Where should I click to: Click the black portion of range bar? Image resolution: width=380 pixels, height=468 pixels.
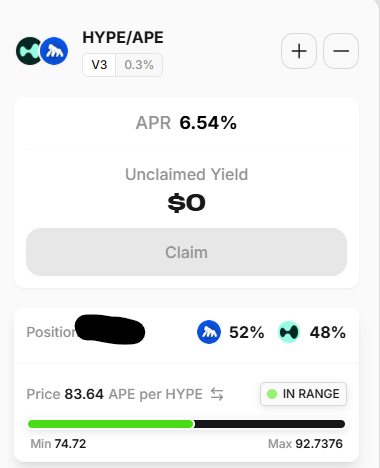pyautogui.click(x=269, y=424)
